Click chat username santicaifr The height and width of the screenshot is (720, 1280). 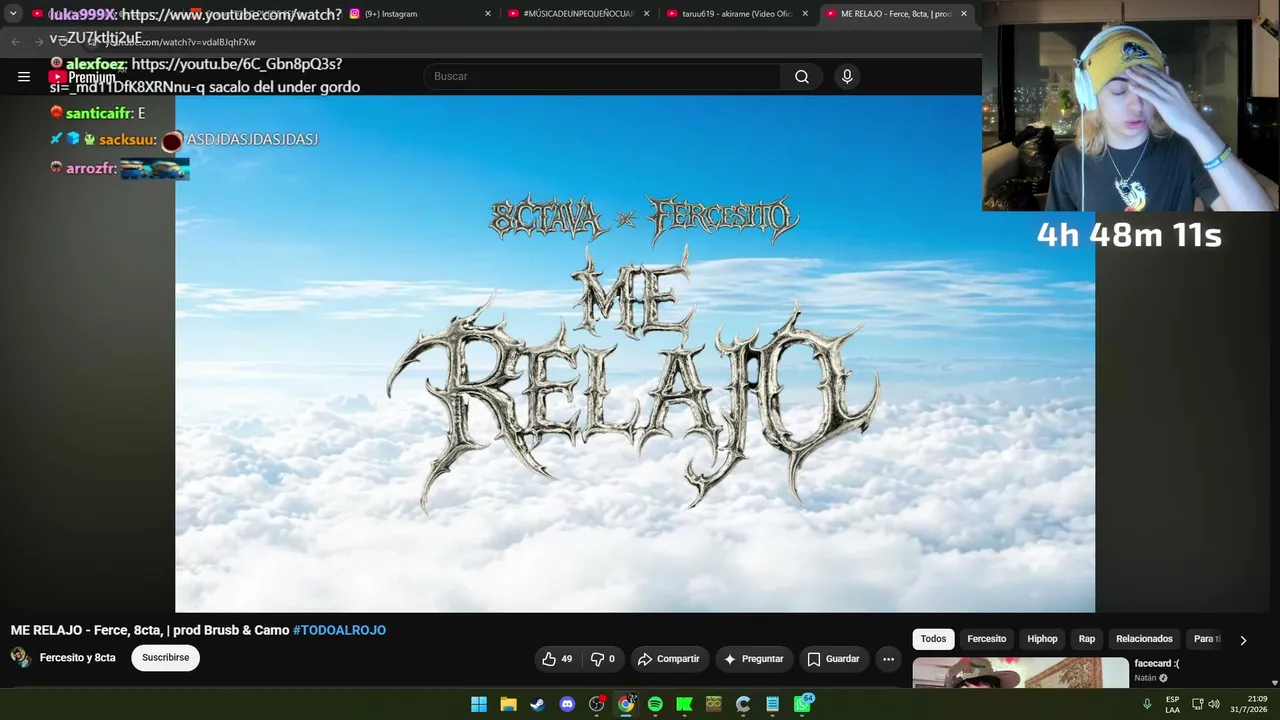click(x=98, y=114)
